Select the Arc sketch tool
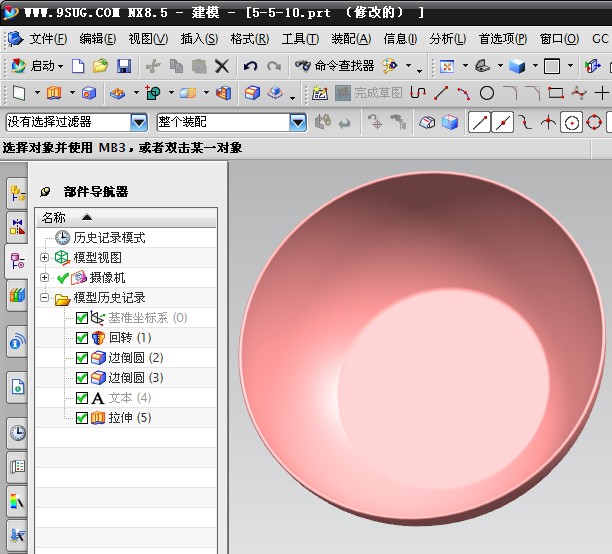Screen dimensions: 612x554 463,93
